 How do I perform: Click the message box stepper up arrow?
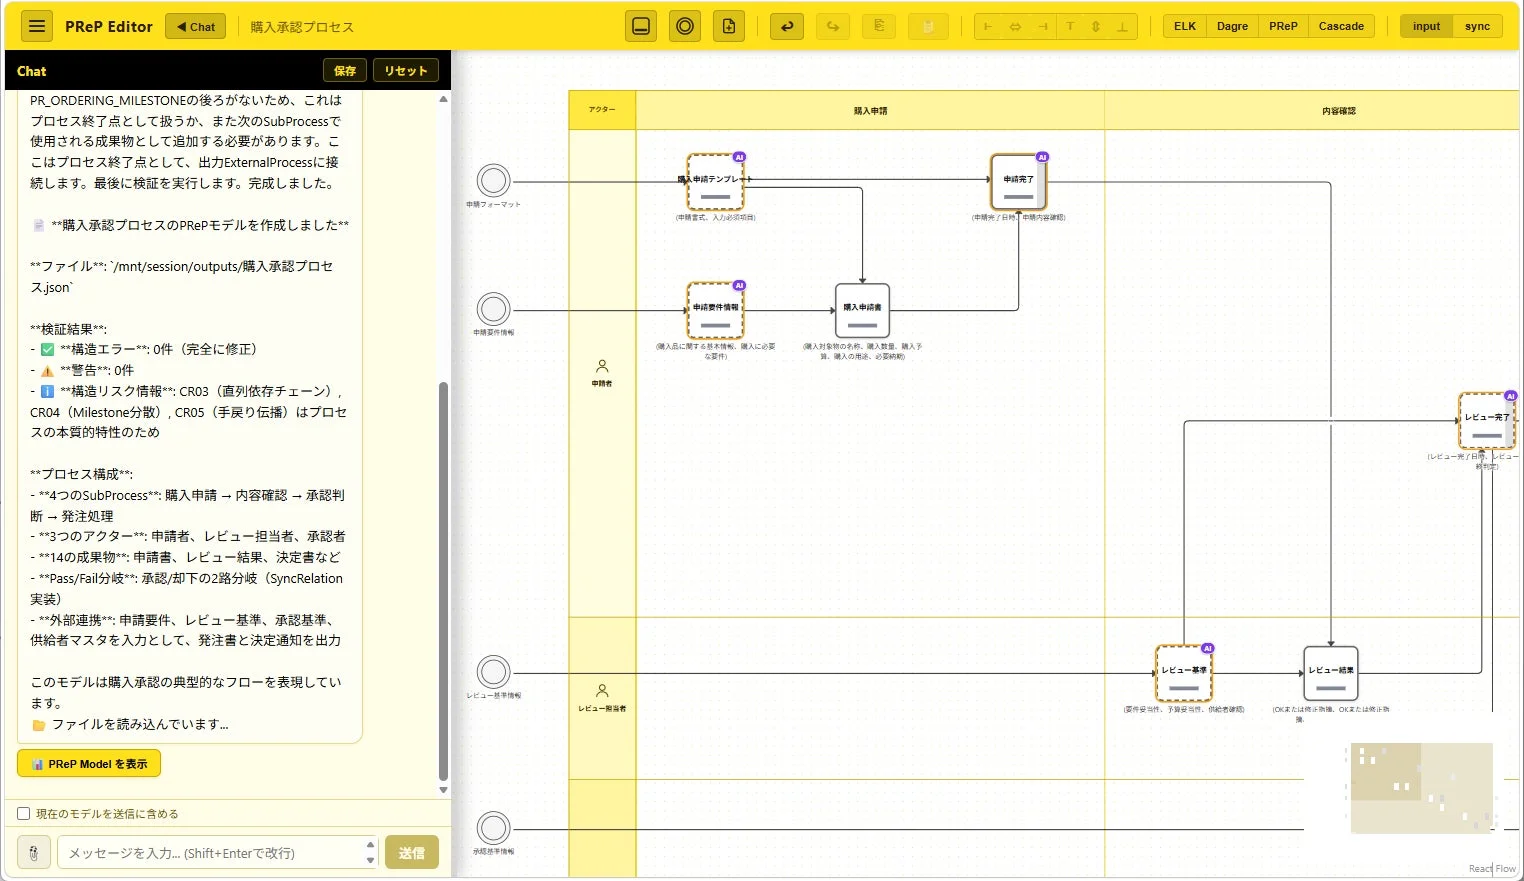click(370, 846)
